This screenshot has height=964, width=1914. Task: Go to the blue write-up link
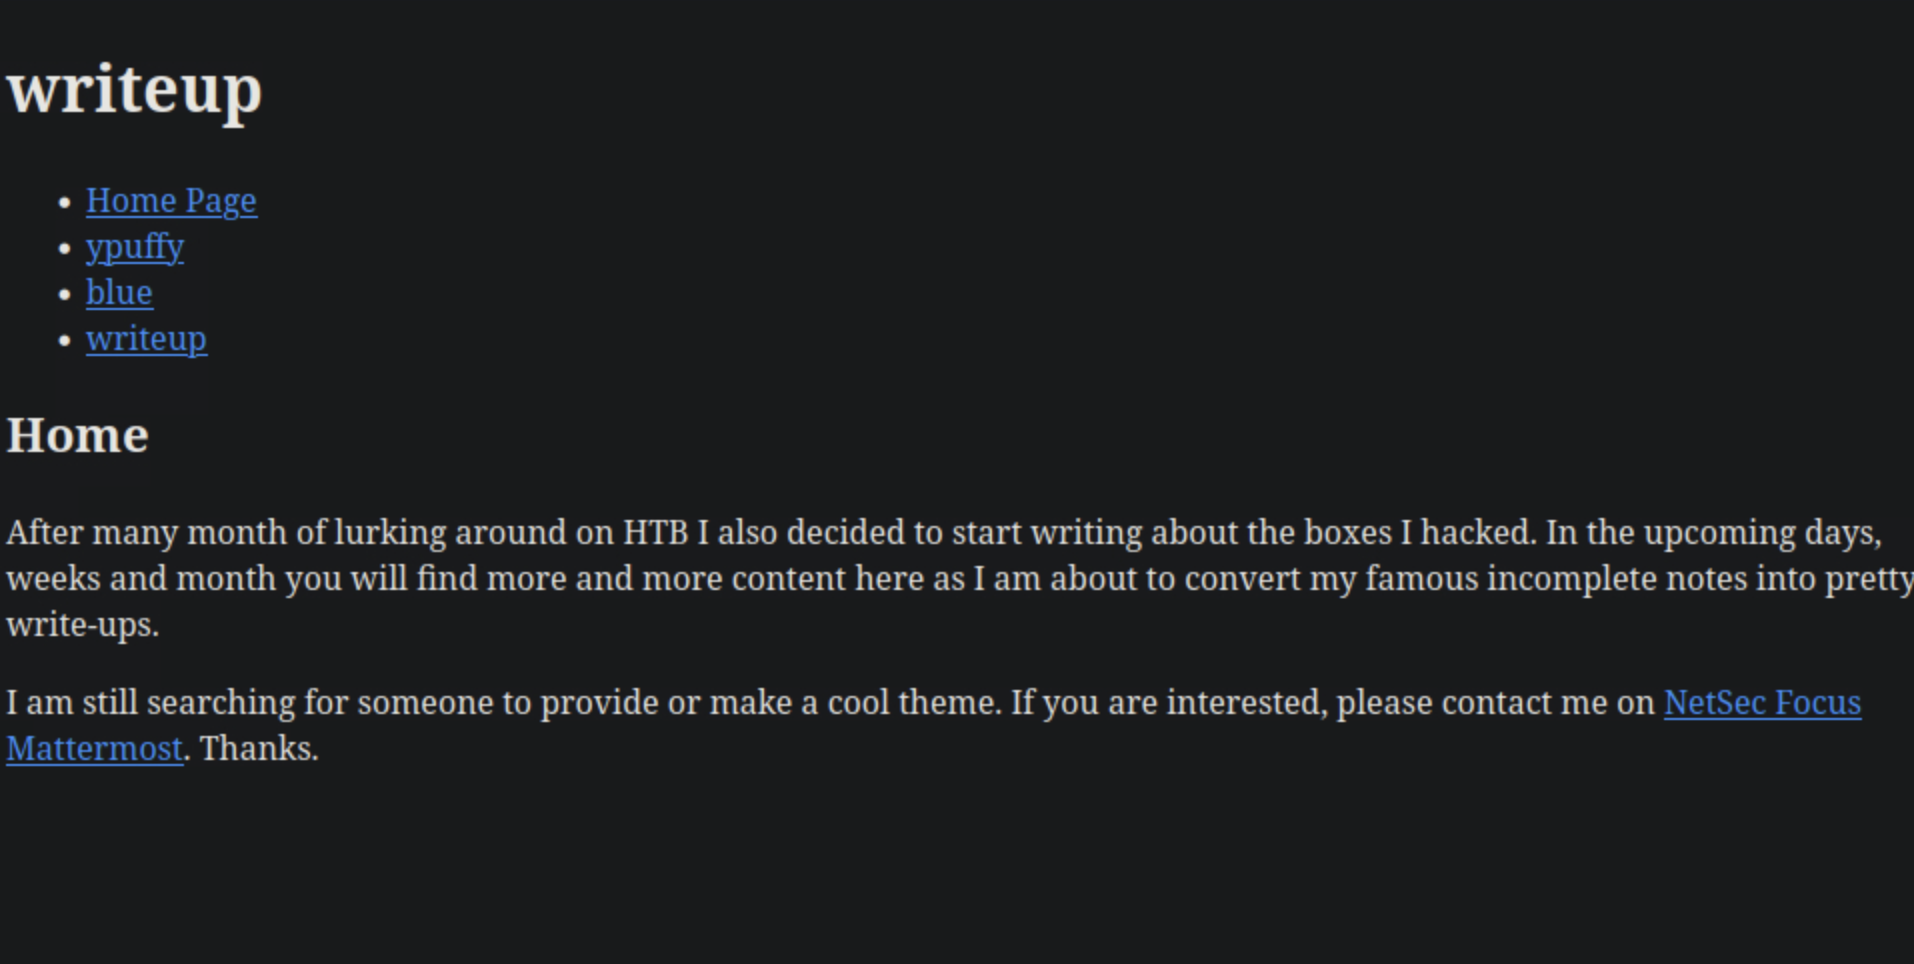[x=119, y=293]
